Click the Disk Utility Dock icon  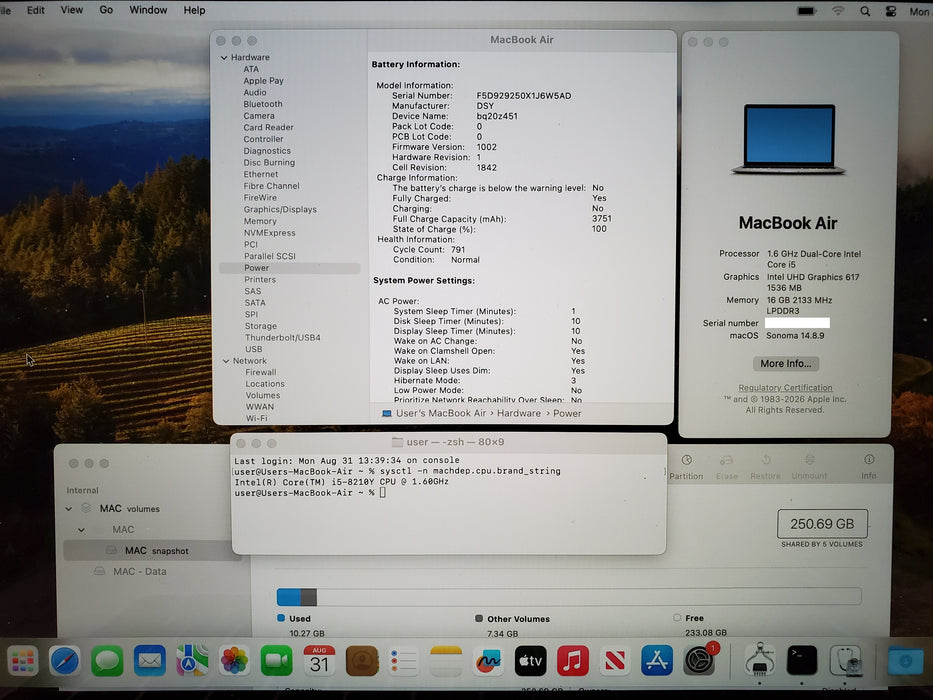click(846, 661)
